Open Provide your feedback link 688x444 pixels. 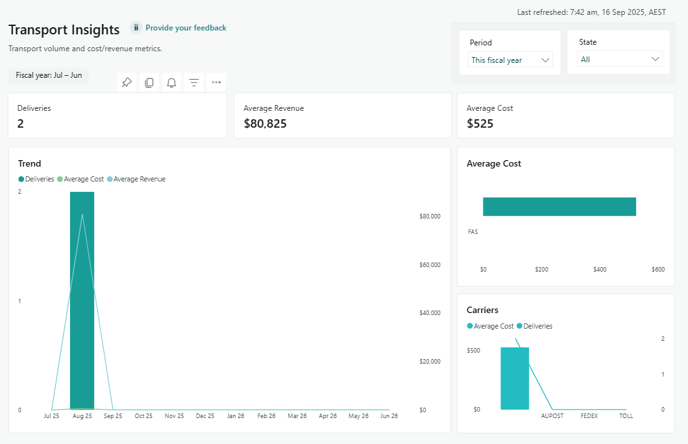tap(186, 28)
